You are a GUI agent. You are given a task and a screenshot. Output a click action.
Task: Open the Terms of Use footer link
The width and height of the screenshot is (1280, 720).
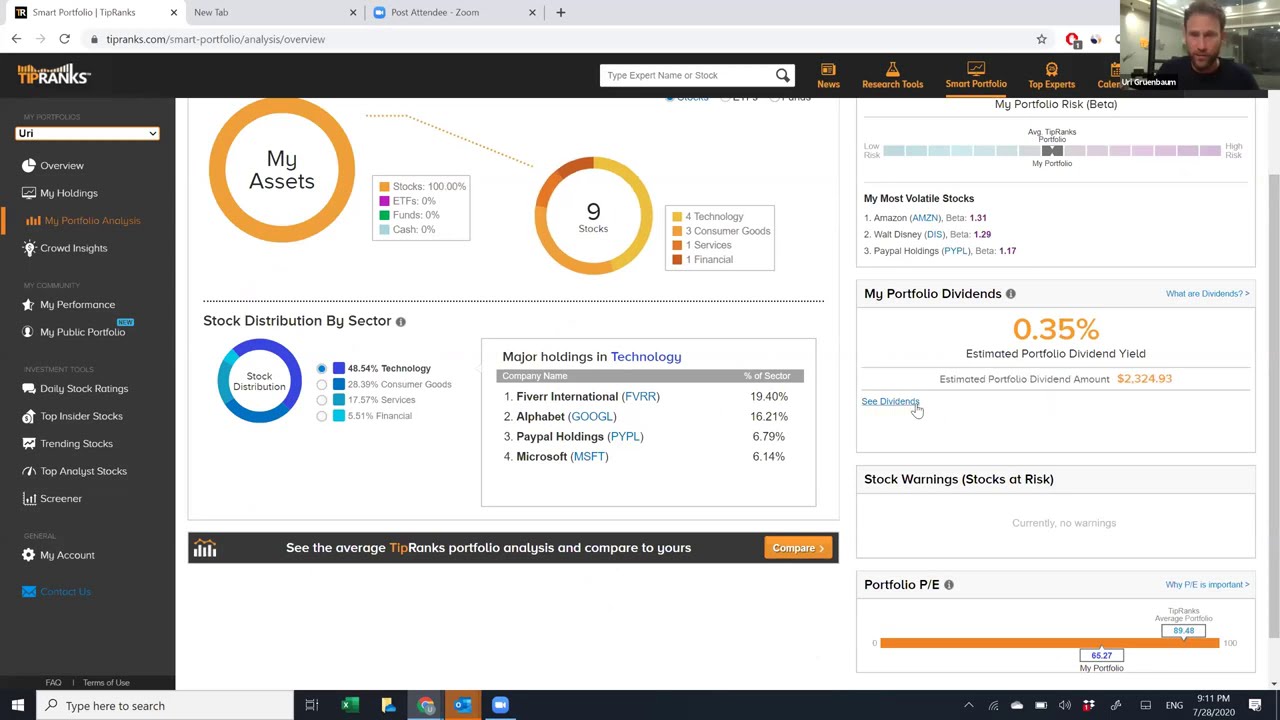(x=106, y=683)
